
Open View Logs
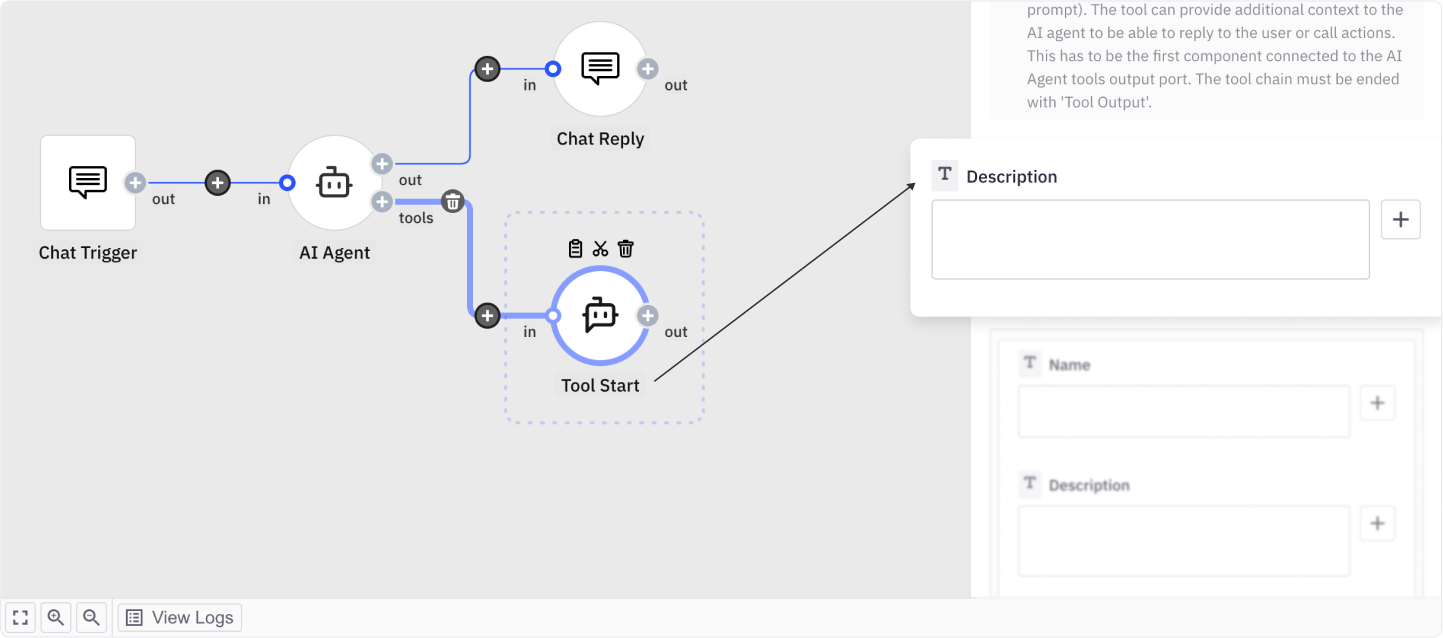[x=180, y=618]
